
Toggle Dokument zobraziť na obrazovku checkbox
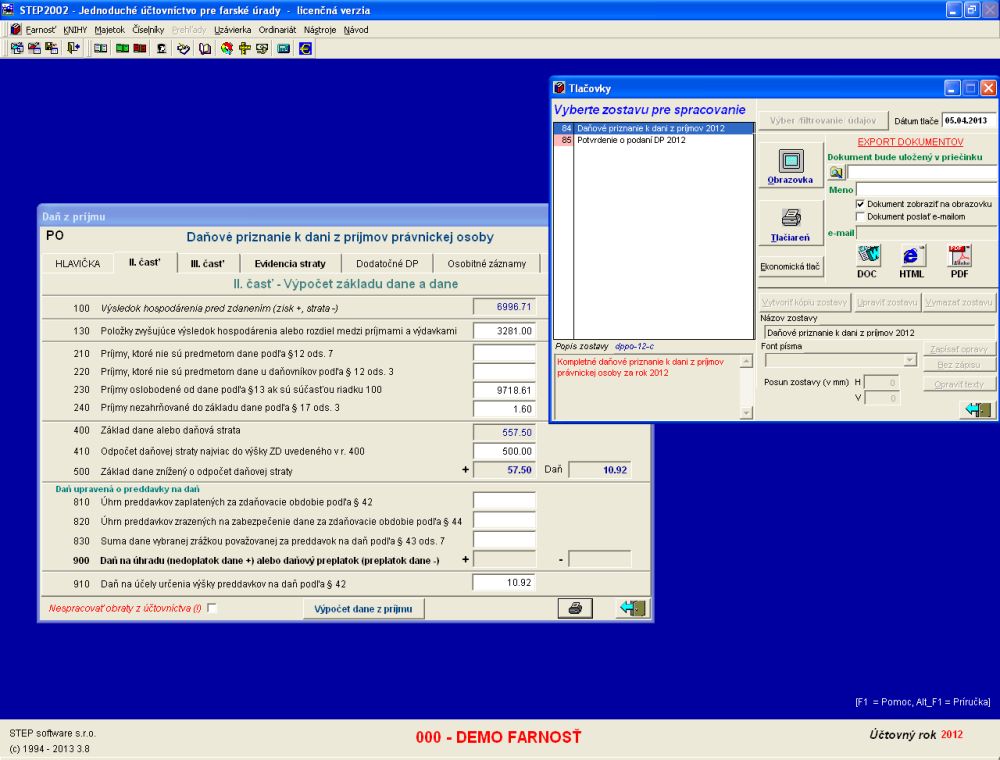click(860, 204)
